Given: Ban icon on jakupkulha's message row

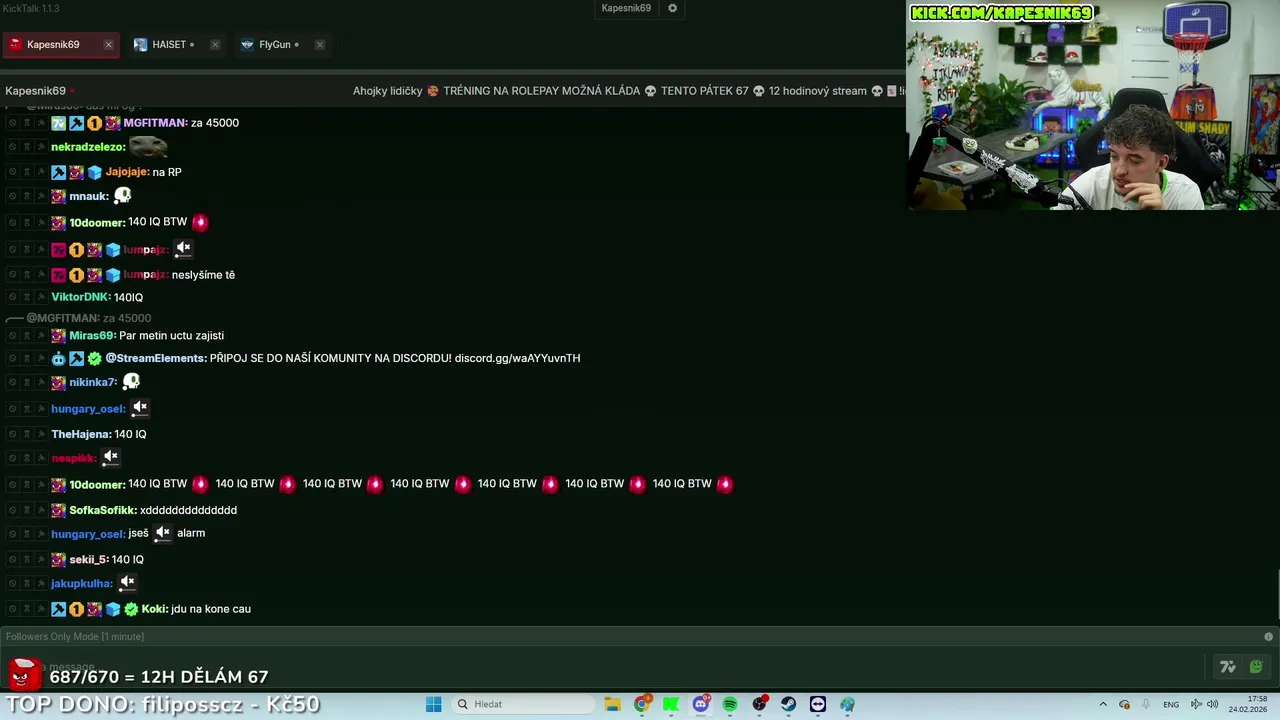Looking at the screenshot, I should click(12, 584).
